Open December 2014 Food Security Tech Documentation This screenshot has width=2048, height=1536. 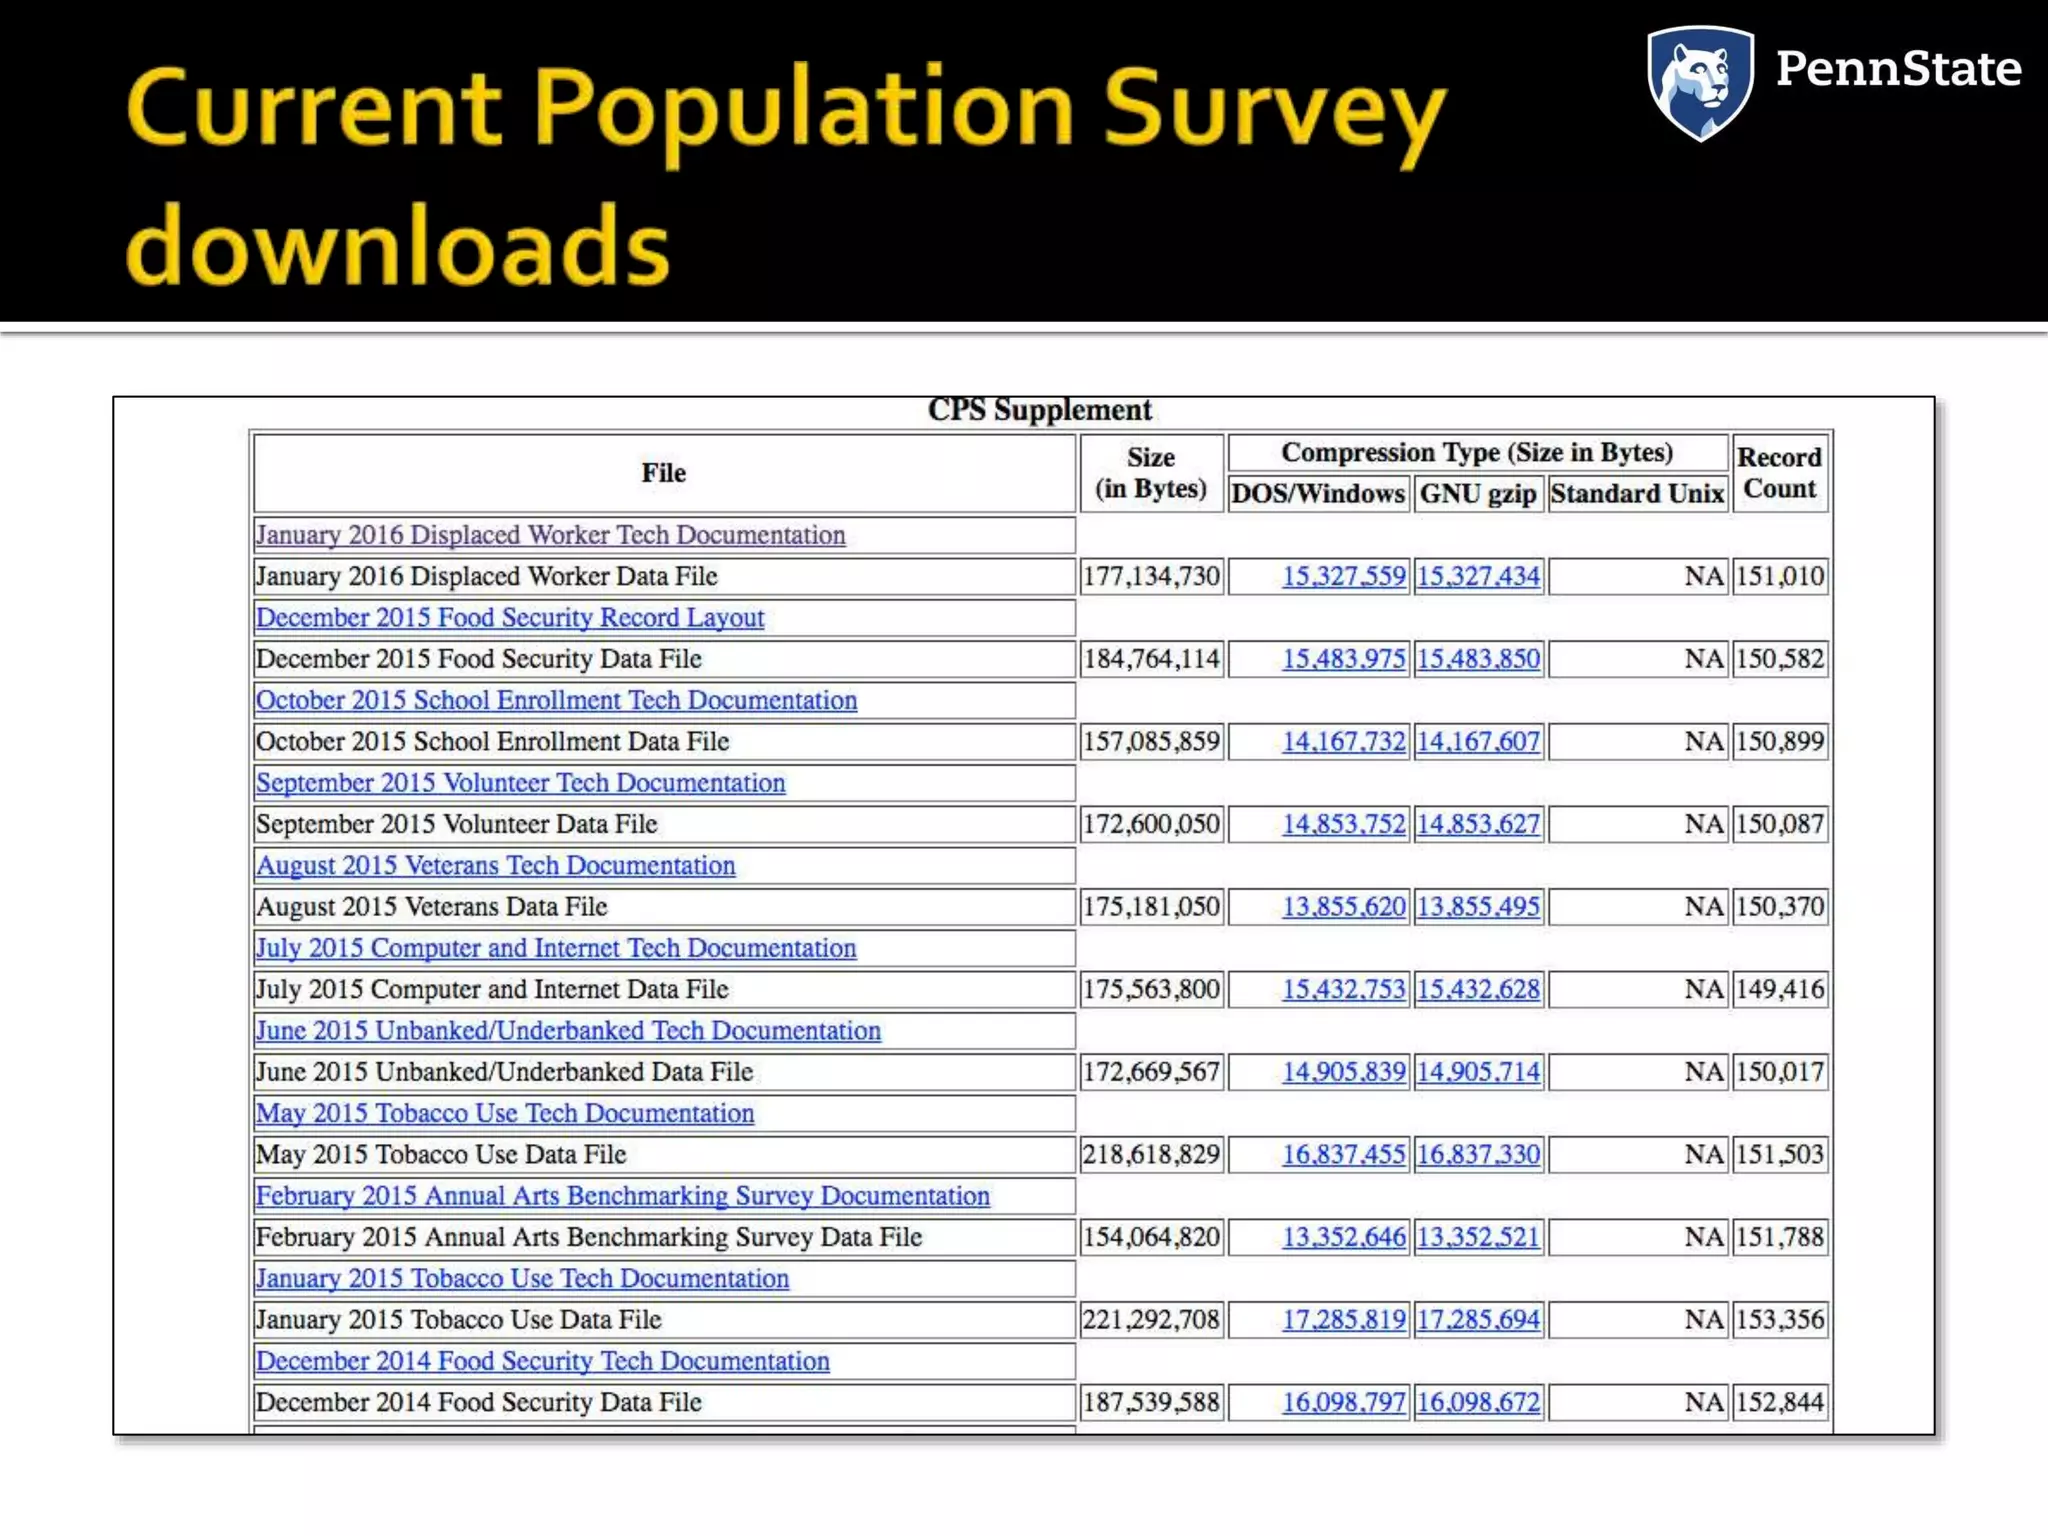click(x=542, y=1361)
